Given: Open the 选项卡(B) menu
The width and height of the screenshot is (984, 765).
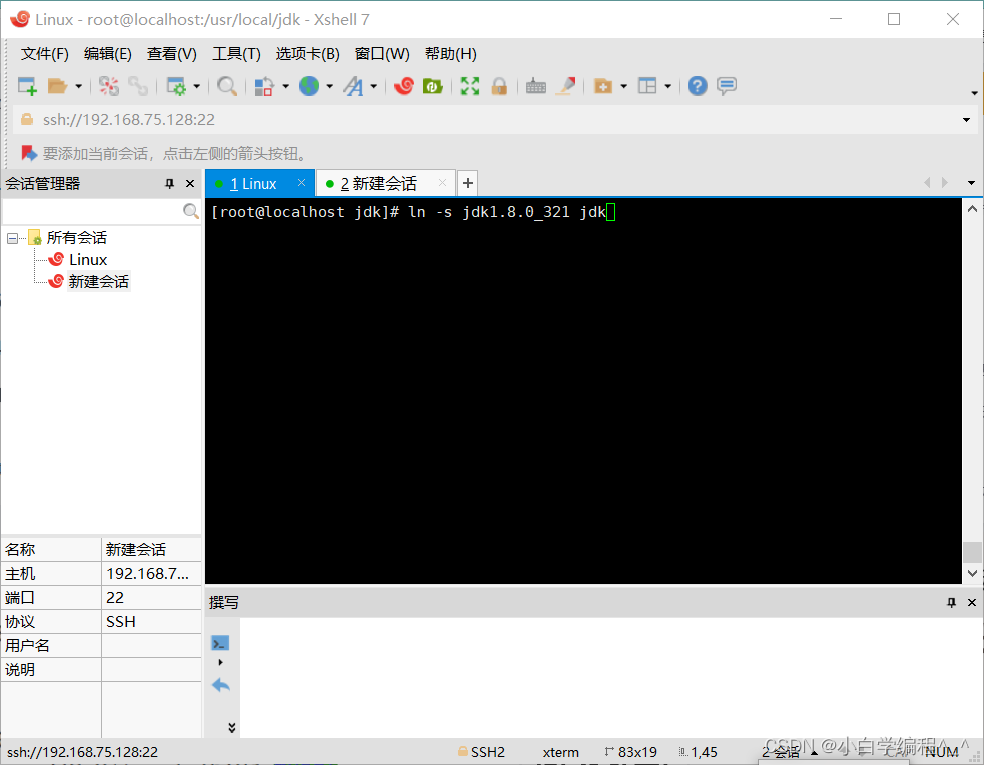Looking at the screenshot, I should [x=308, y=54].
